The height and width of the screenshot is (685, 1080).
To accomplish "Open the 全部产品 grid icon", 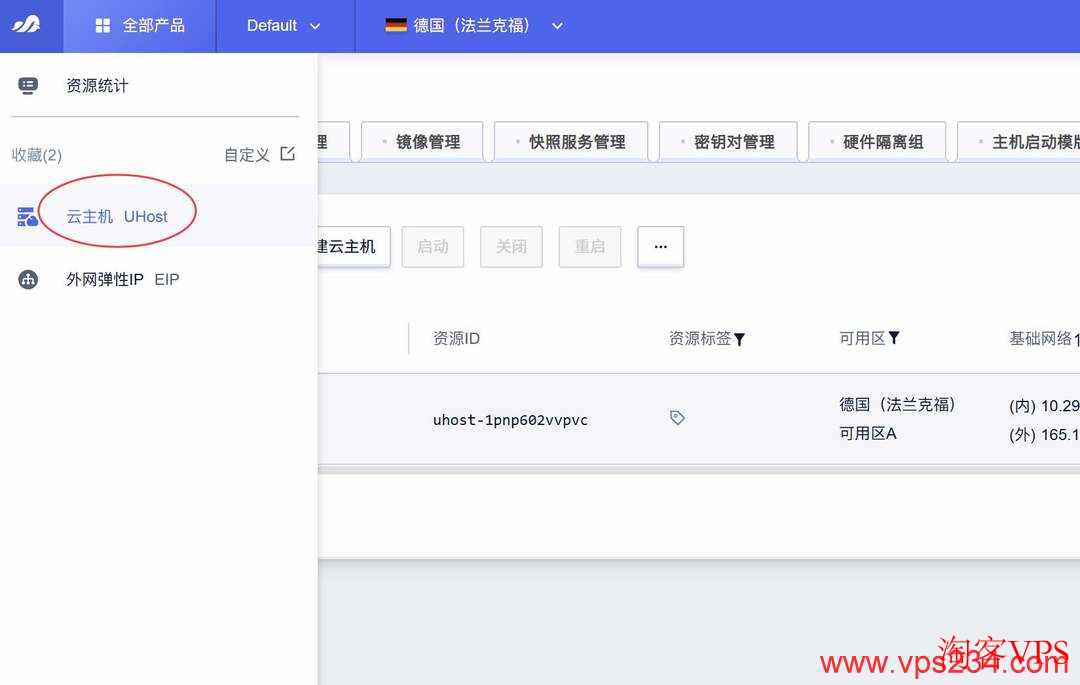I will pos(103,26).
